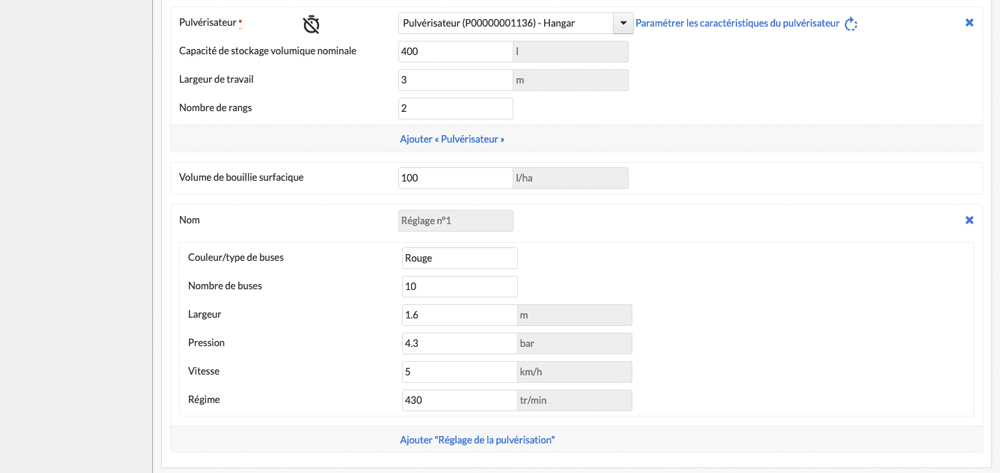Screen dimensions: 1000x473
Task: Open the Pulvérisateur dropdown arrow
Action: click(x=622, y=24)
